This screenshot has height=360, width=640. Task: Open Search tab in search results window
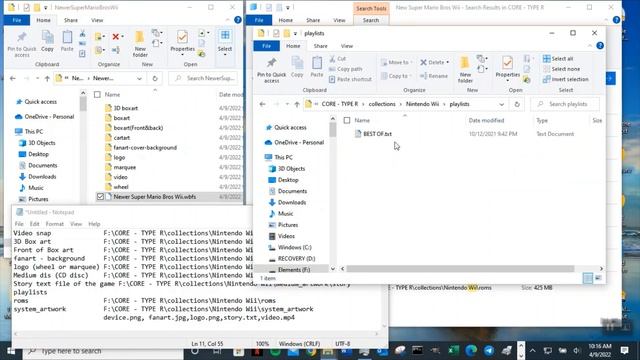(371, 20)
